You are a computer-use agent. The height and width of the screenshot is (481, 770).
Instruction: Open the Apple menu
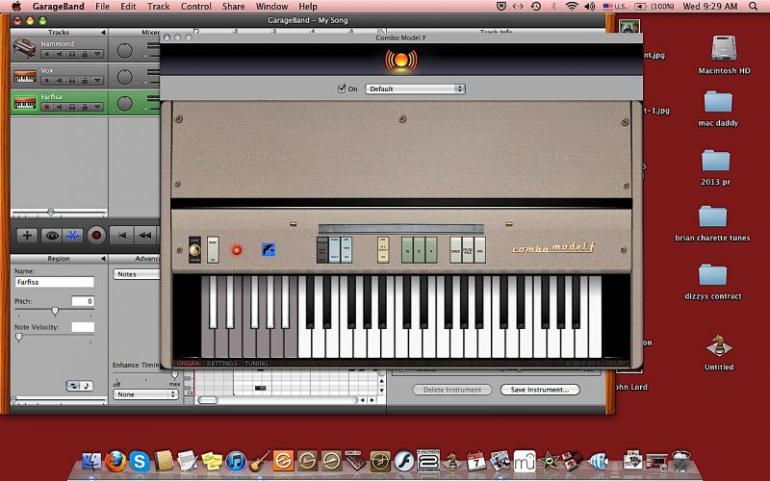(16, 6)
